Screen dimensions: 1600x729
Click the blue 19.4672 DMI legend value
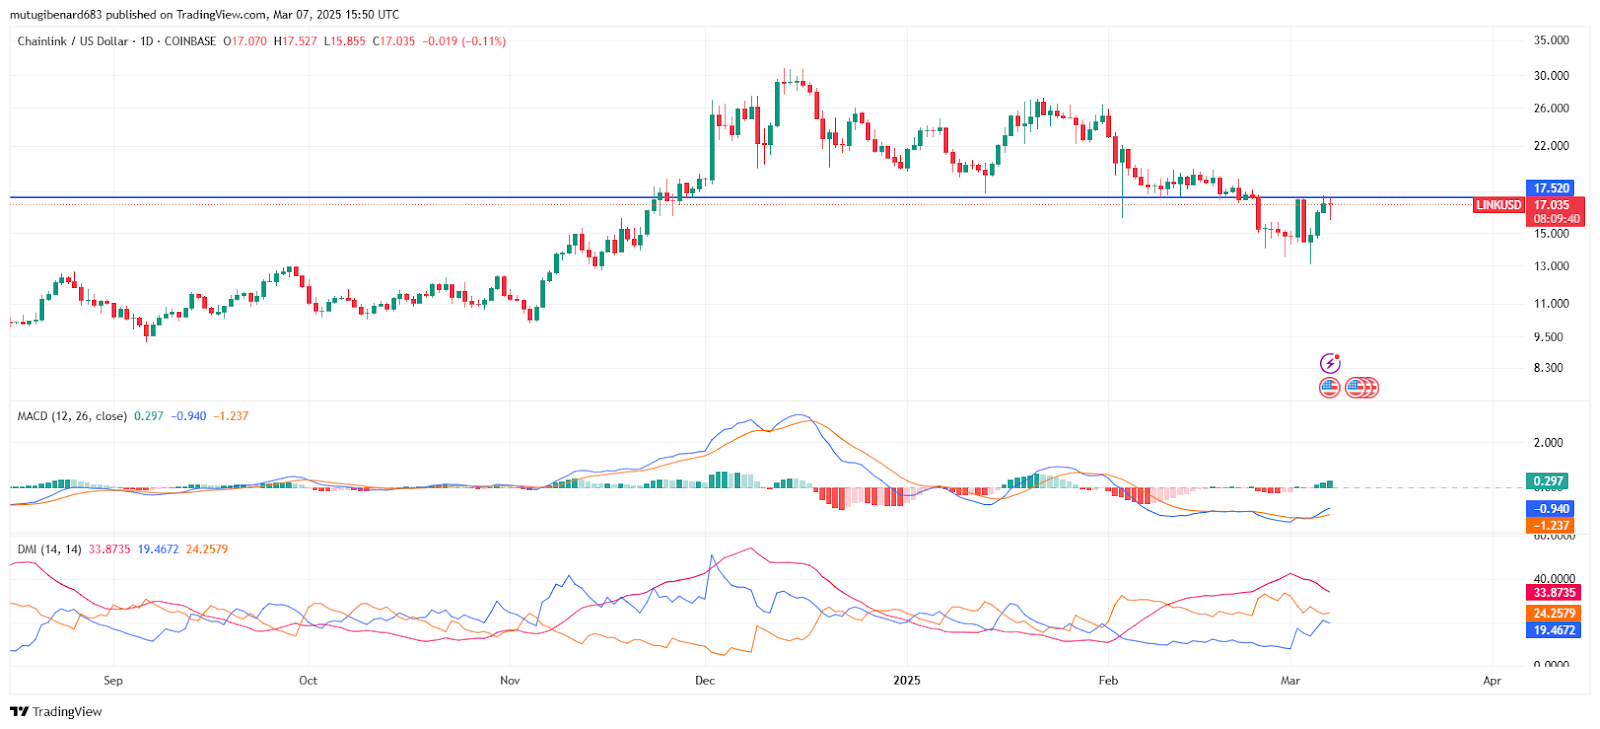pyautogui.click(x=158, y=549)
